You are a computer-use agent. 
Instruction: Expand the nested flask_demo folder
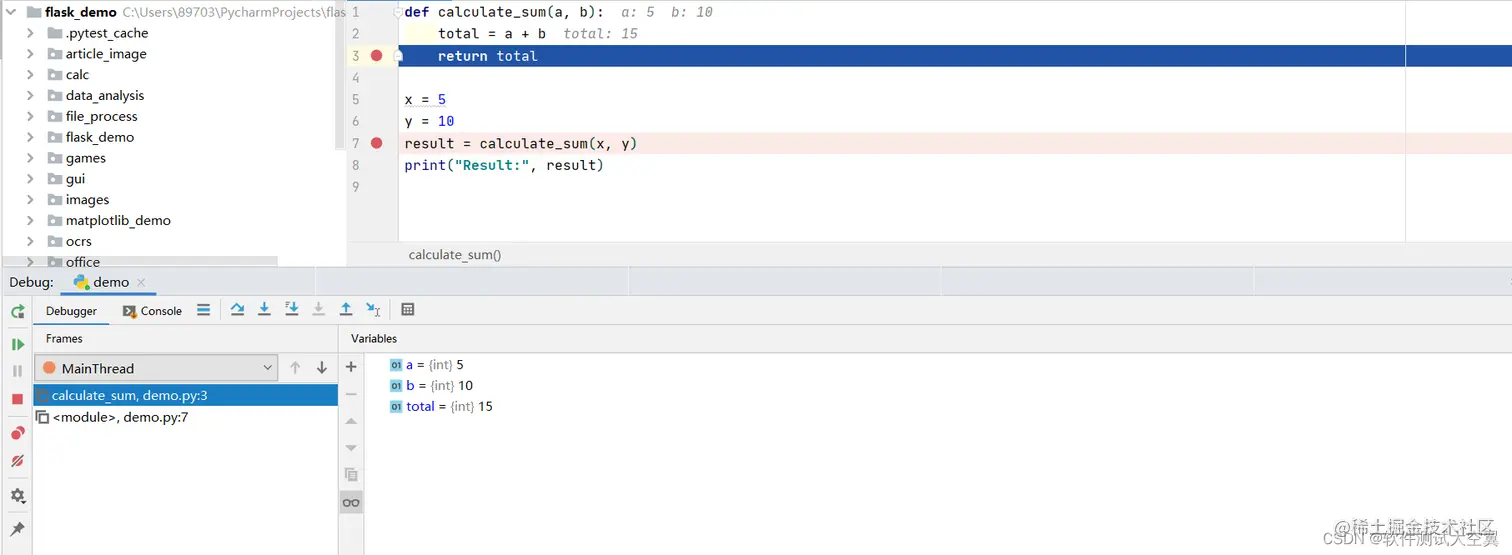click(30, 137)
